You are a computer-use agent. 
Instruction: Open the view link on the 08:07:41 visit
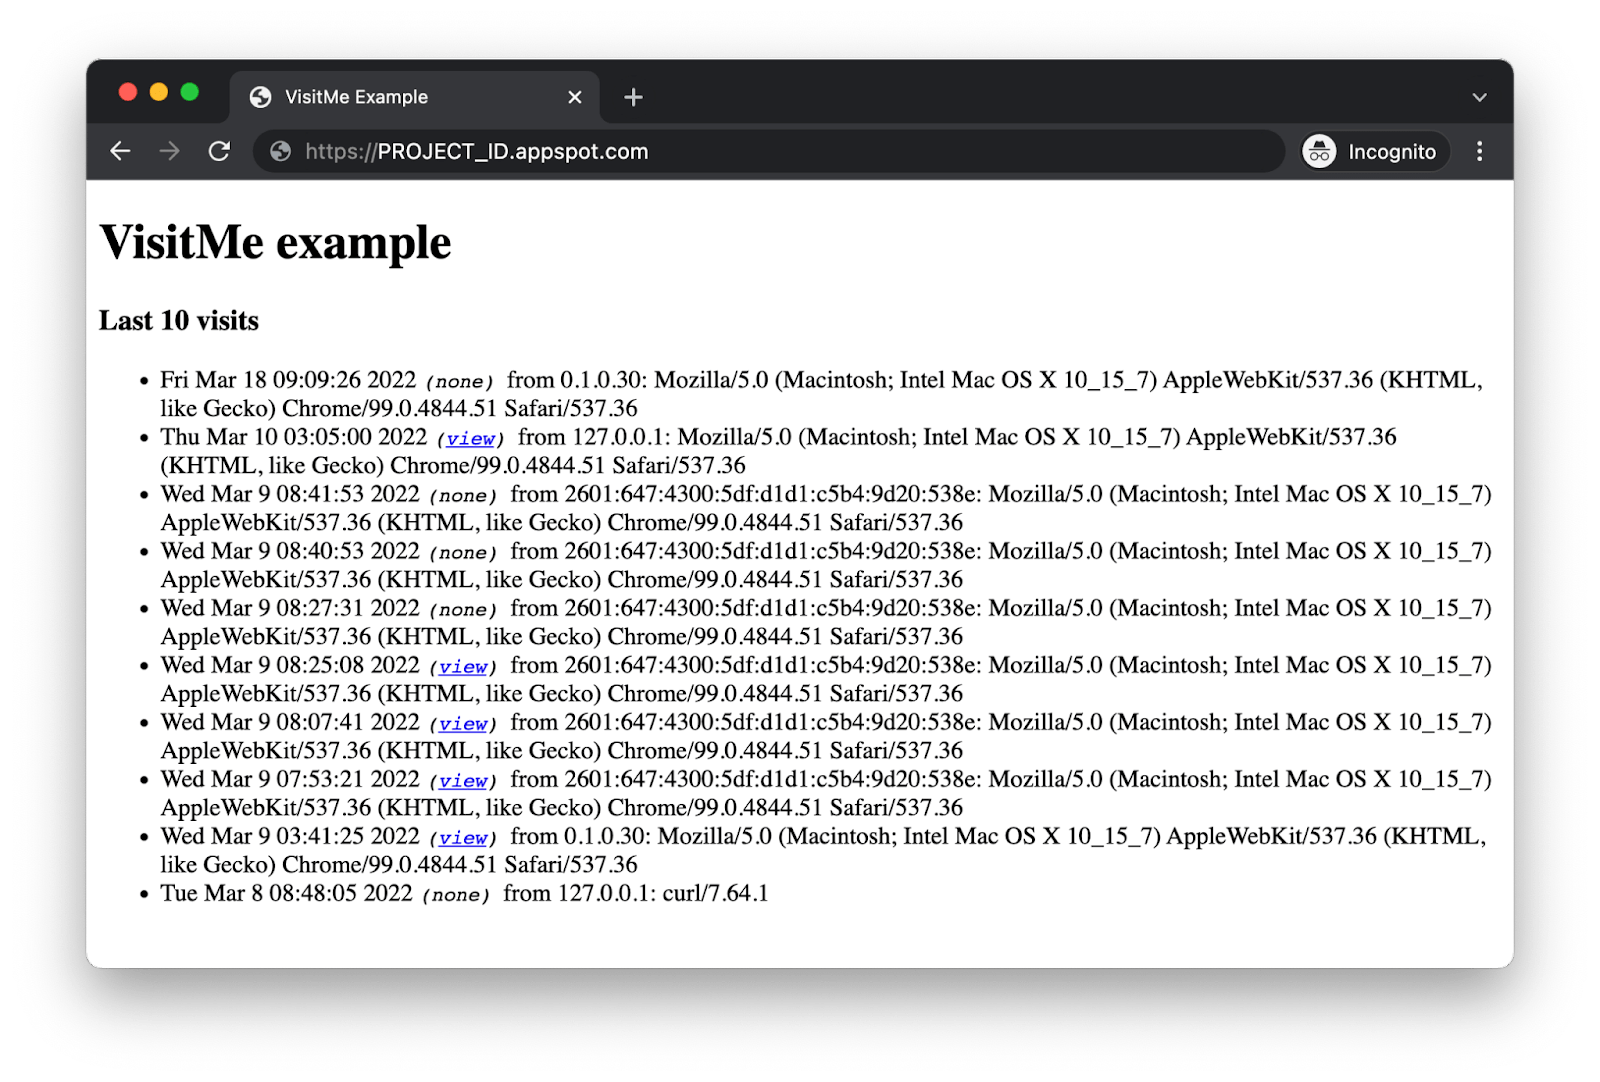click(463, 723)
